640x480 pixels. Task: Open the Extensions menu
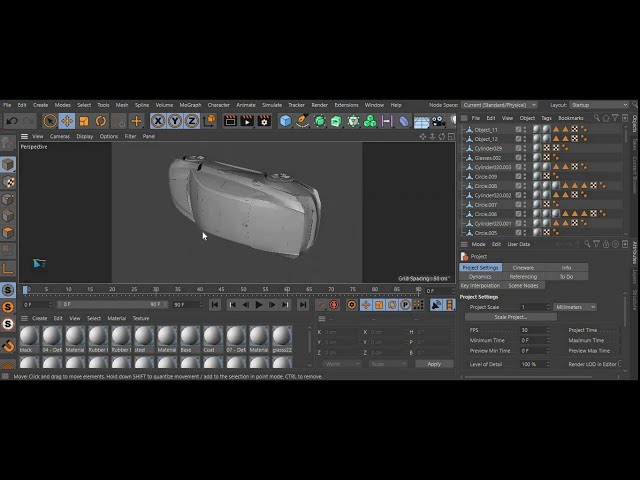(346, 105)
